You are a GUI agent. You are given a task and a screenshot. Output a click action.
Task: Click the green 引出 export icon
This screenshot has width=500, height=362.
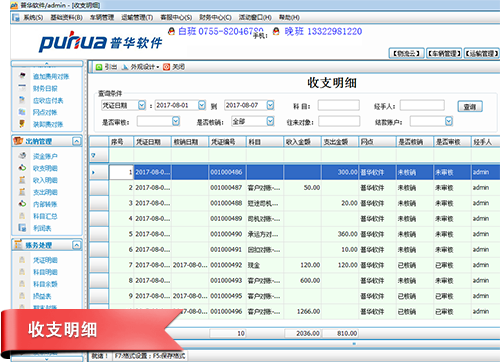[99, 67]
